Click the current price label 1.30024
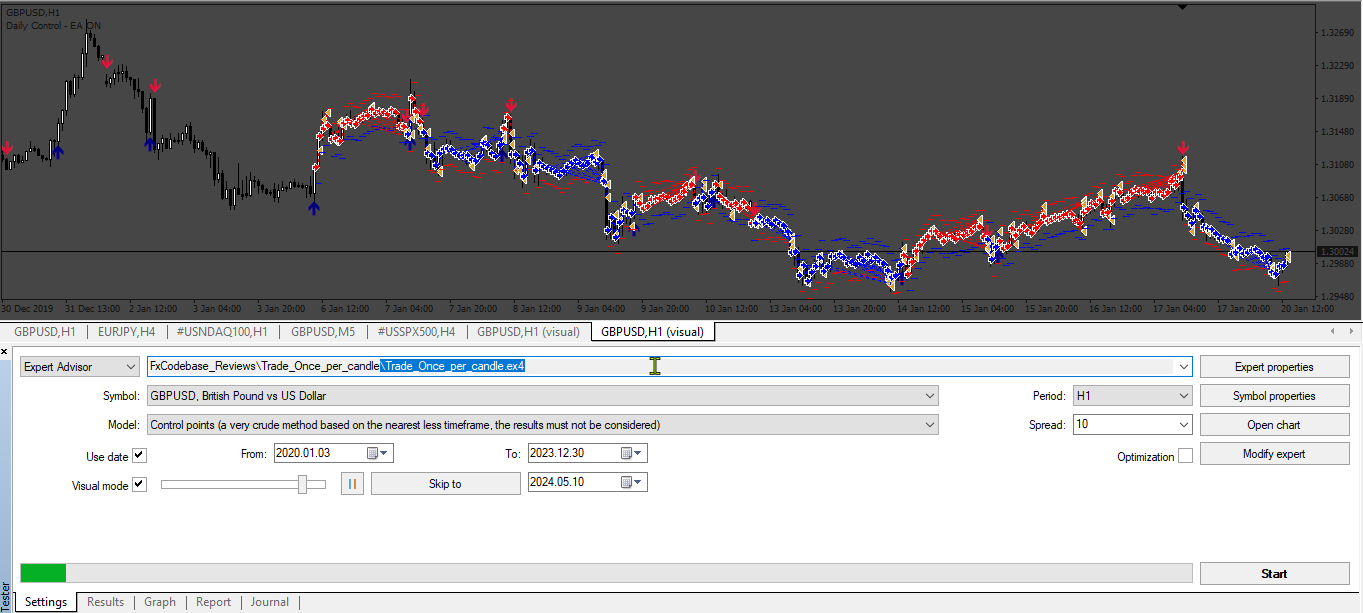The width and height of the screenshot is (1363, 613). [x=1337, y=252]
